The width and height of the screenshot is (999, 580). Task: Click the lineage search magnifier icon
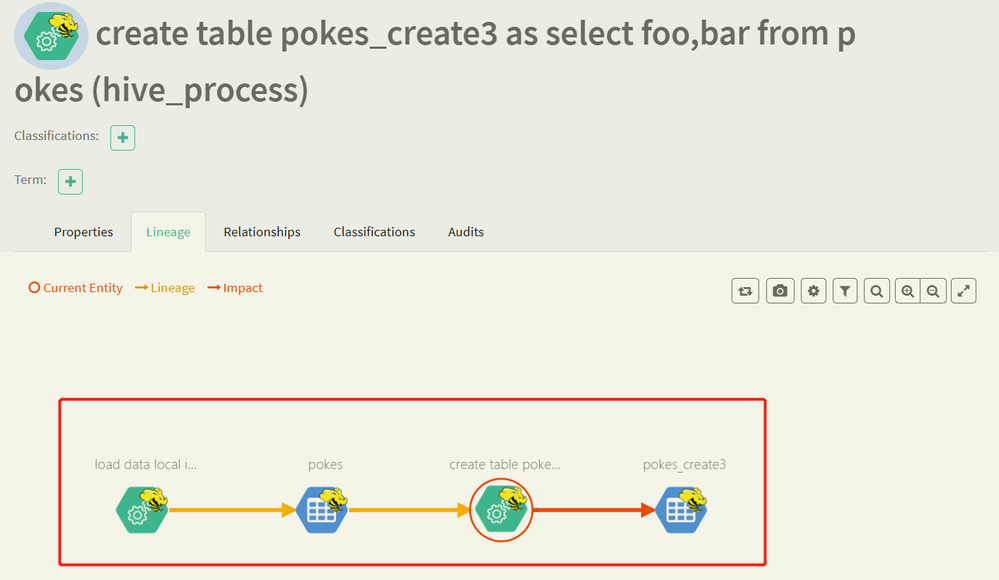click(877, 291)
